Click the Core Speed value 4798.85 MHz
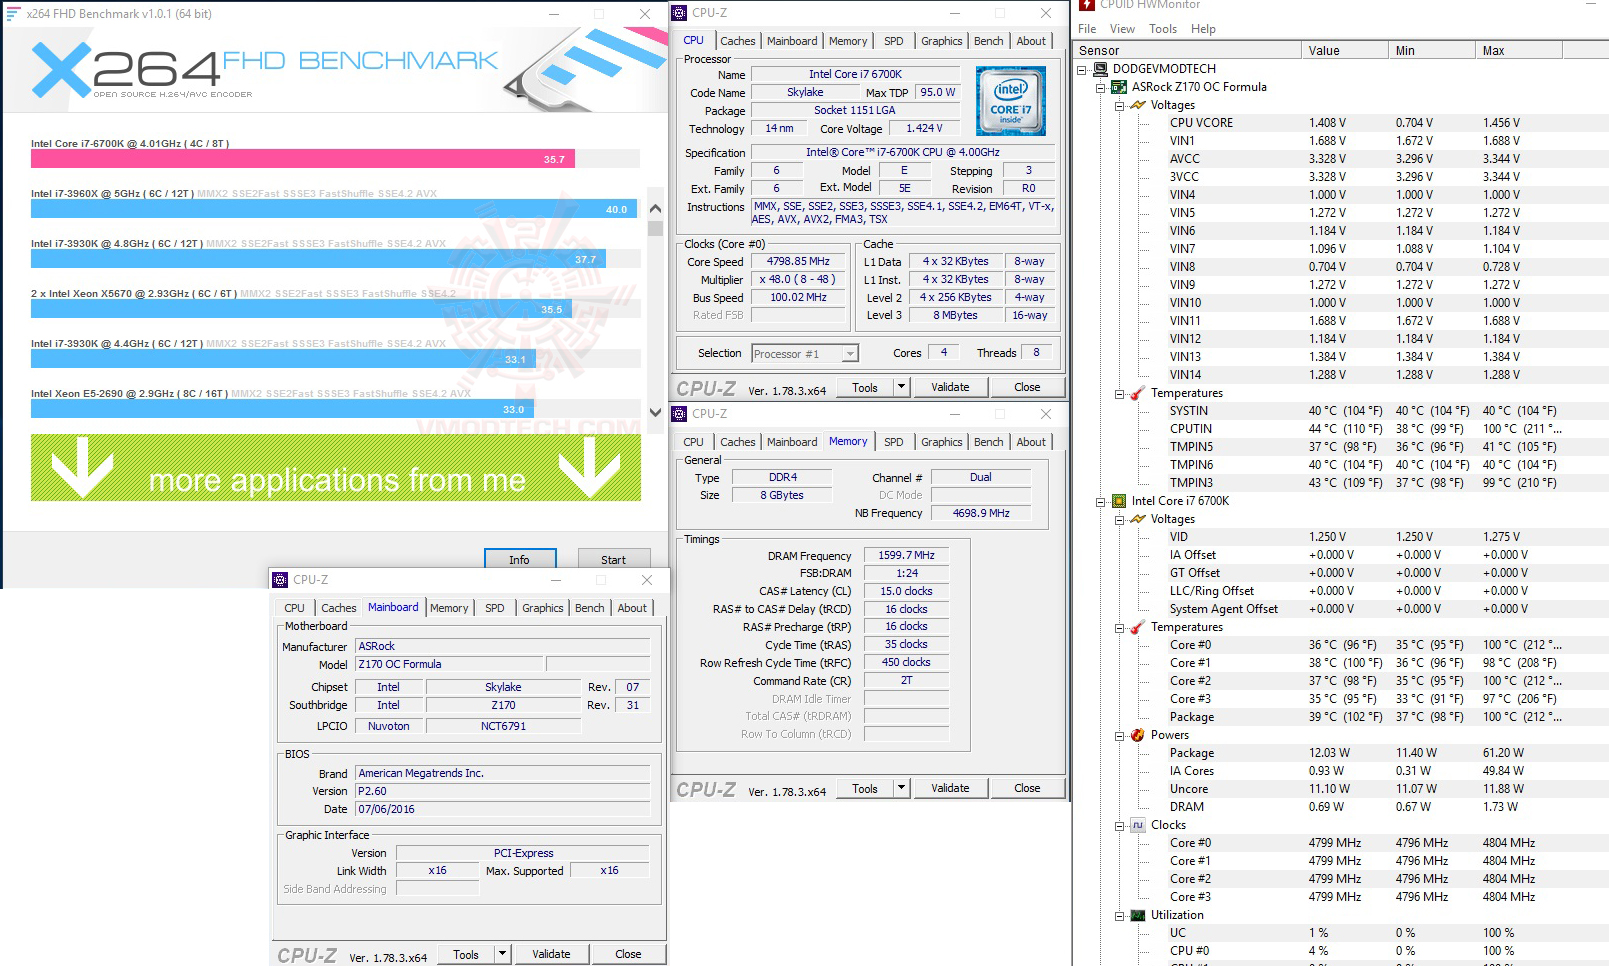Screen dimensions: 1609x966 tap(798, 262)
